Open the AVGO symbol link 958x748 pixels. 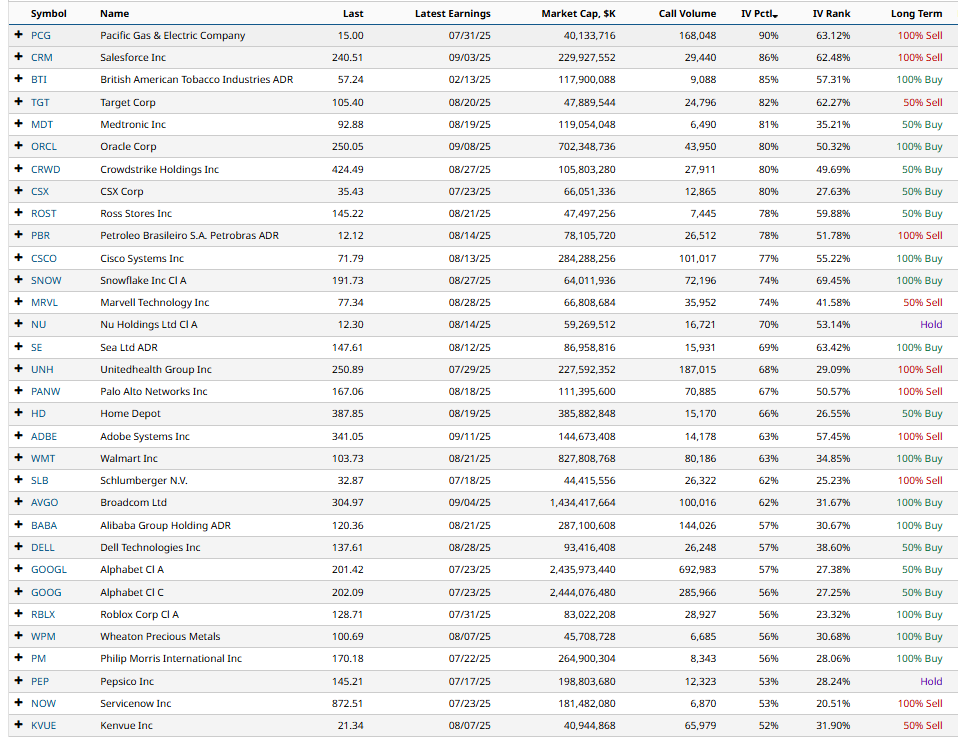[x=45, y=503]
